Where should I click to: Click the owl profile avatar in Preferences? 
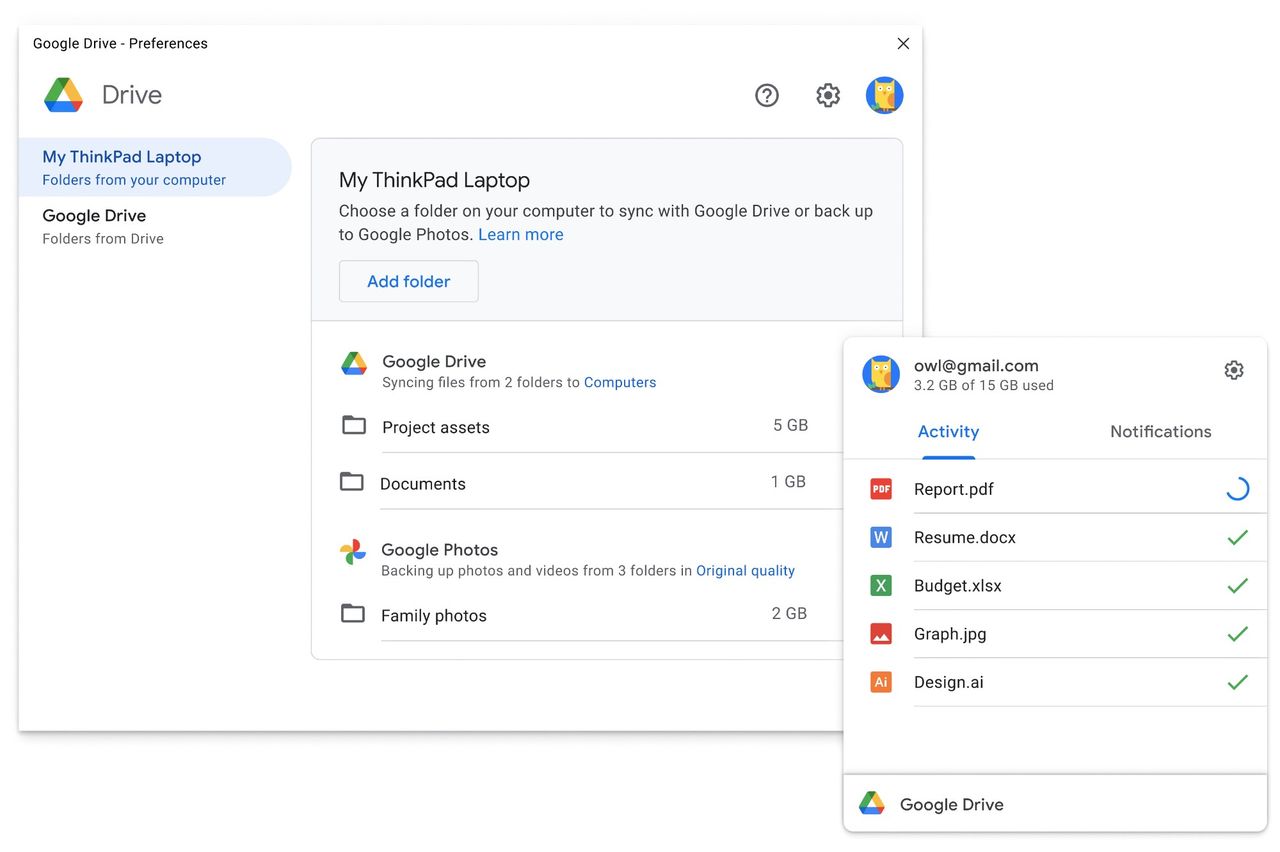884,95
